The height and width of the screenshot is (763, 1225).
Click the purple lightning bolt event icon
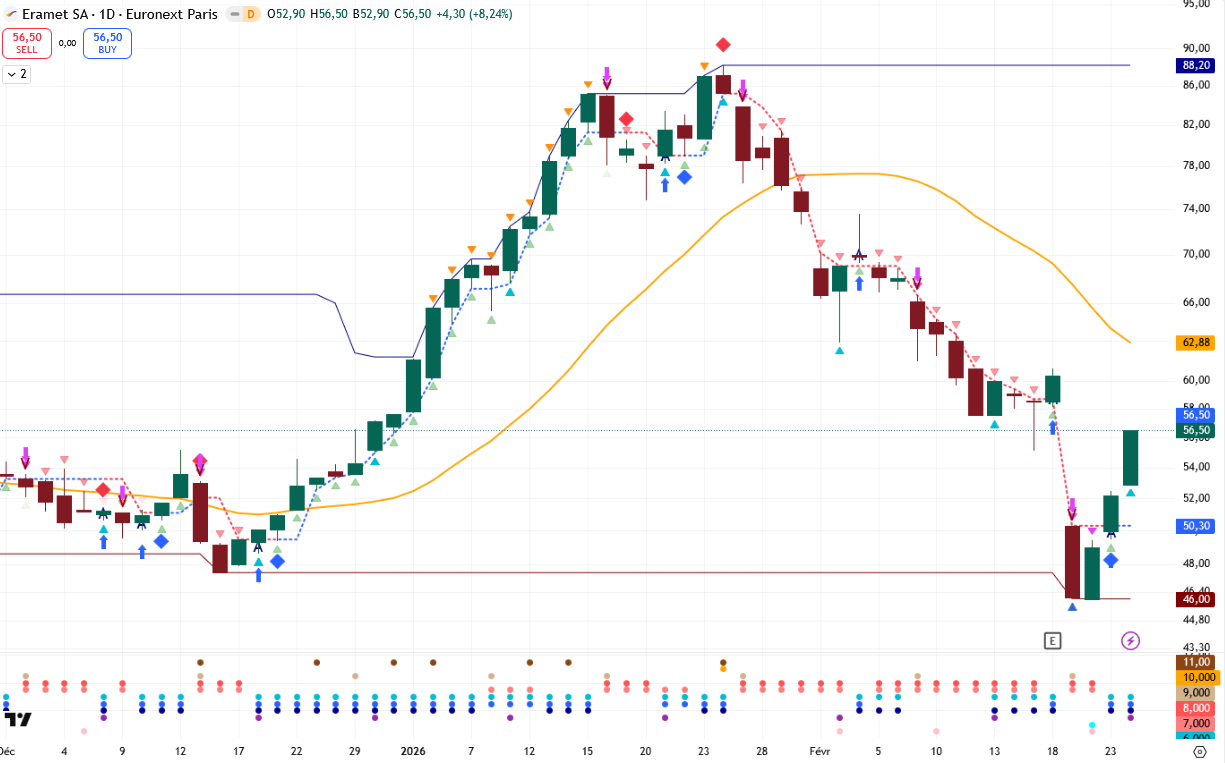point(1130,640)
